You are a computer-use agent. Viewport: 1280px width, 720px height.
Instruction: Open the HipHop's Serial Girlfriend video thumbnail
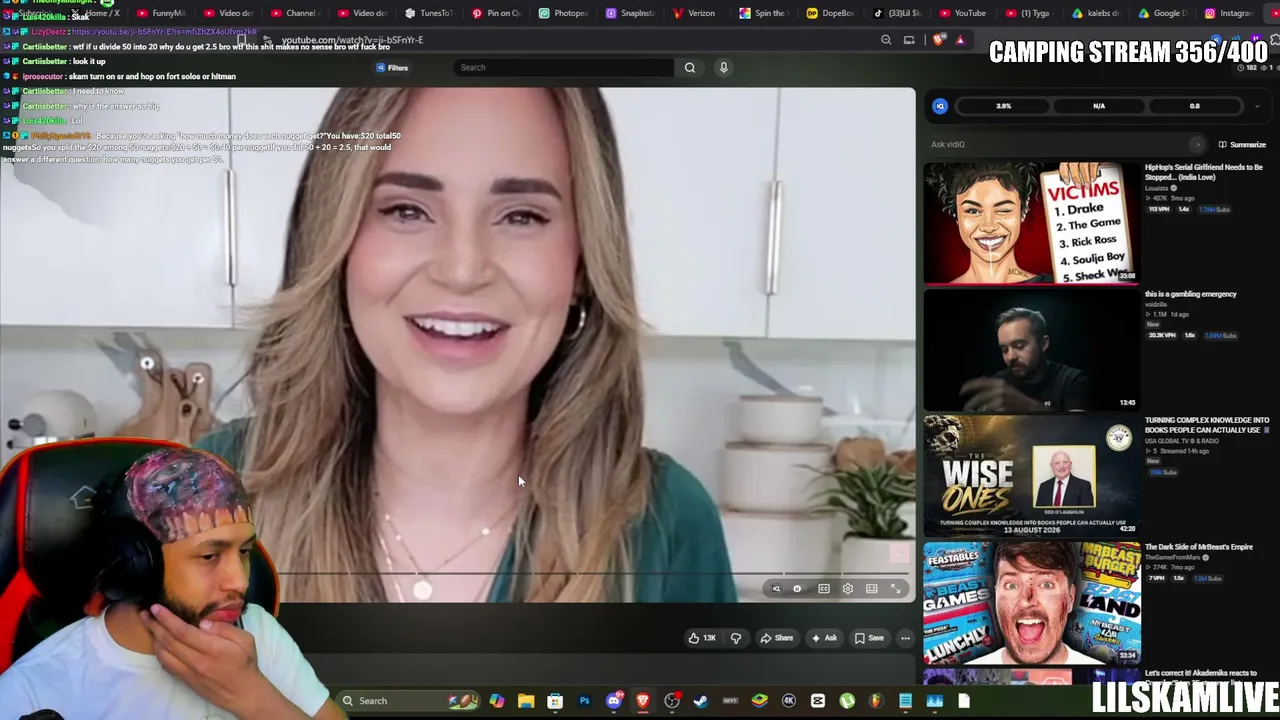[x=1031, y=223]
